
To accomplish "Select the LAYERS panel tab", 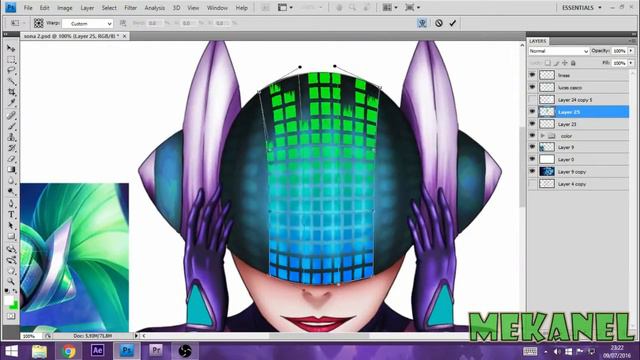I will tap(538, 41).
